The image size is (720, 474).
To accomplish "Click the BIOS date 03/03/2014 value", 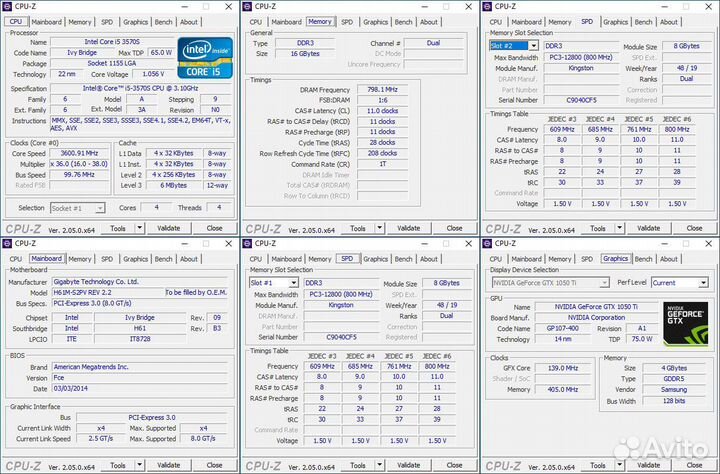I will click(140, 389).
